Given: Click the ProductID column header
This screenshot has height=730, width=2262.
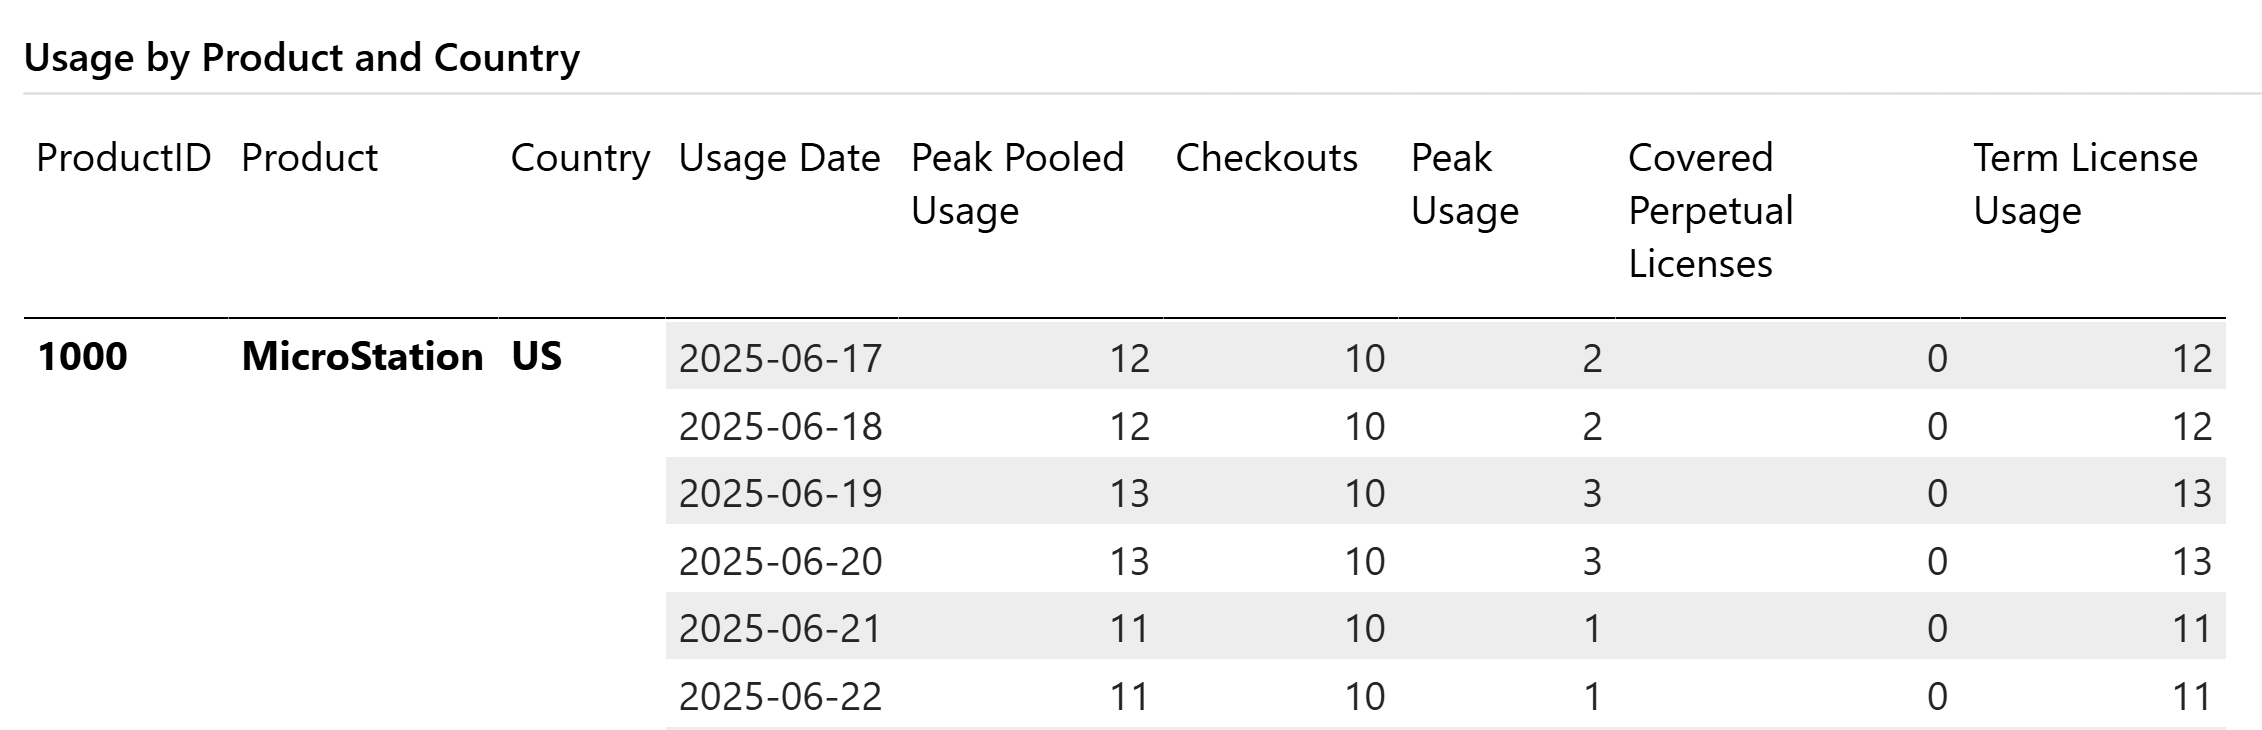Looking at the screenshot, I should point(123,158).
